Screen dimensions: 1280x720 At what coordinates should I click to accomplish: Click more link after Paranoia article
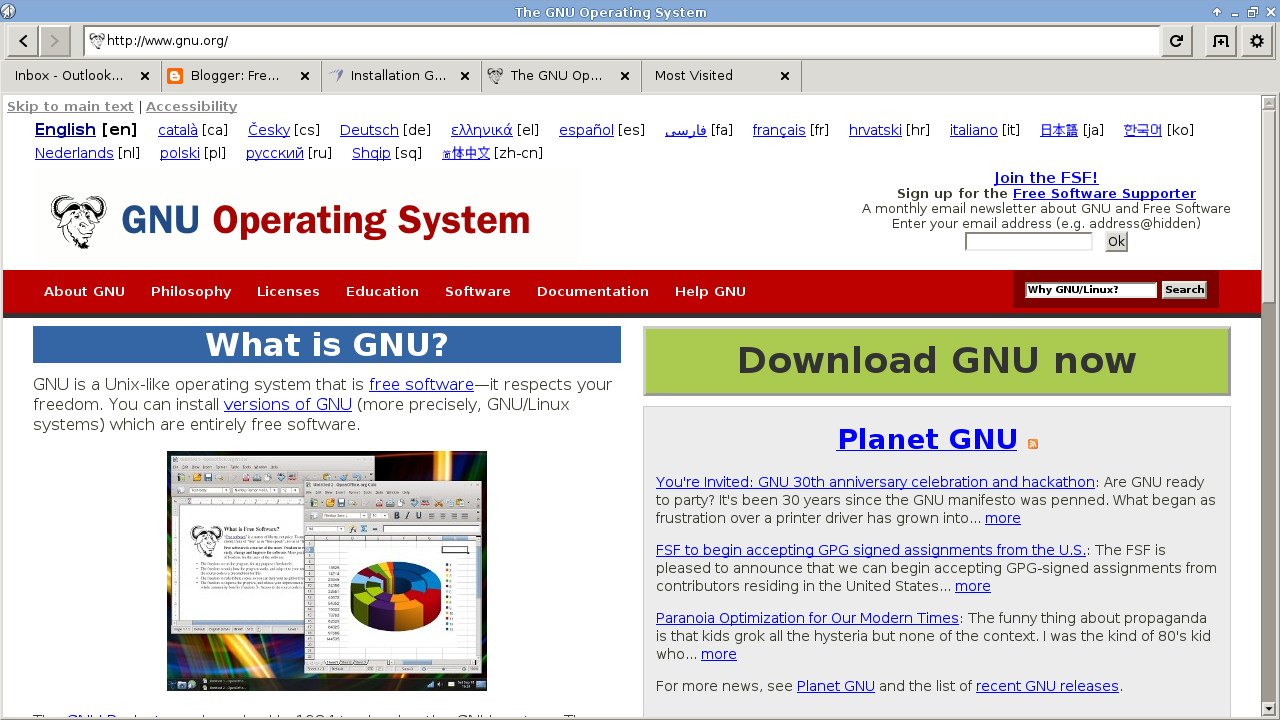[x=719, y=654]
